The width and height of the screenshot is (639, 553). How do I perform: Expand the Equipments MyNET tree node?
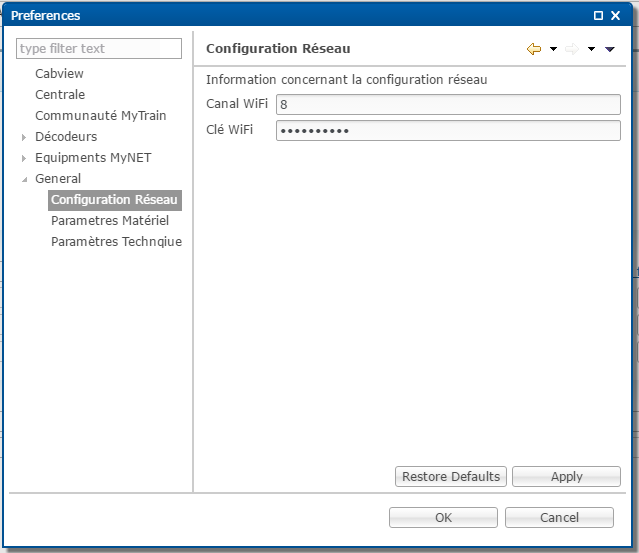point(24,158)
